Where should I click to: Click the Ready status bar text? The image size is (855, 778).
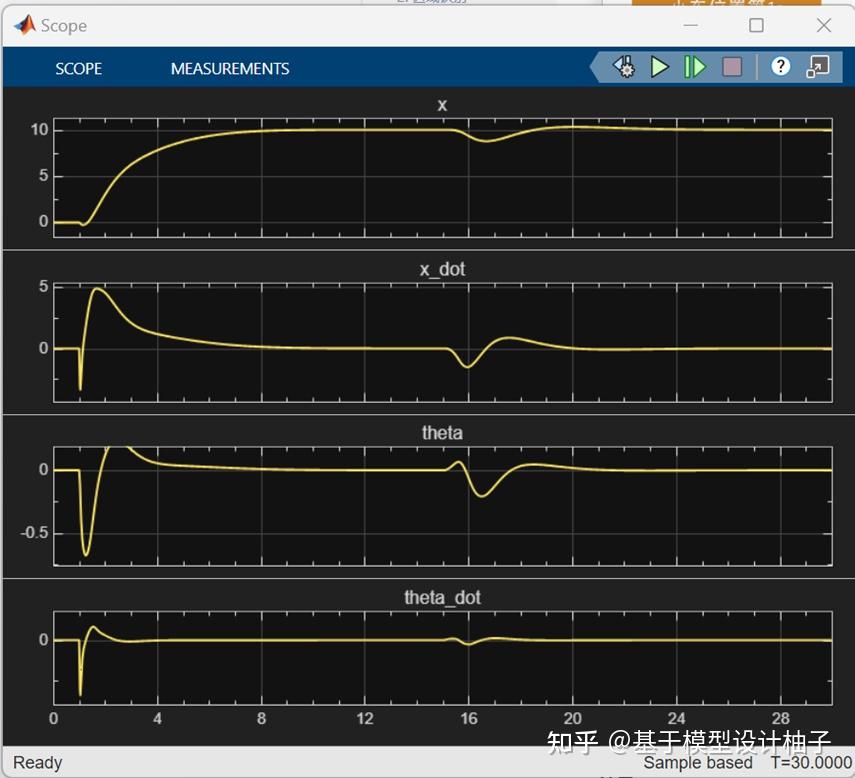pyautogui.click(x=37, y=762)
